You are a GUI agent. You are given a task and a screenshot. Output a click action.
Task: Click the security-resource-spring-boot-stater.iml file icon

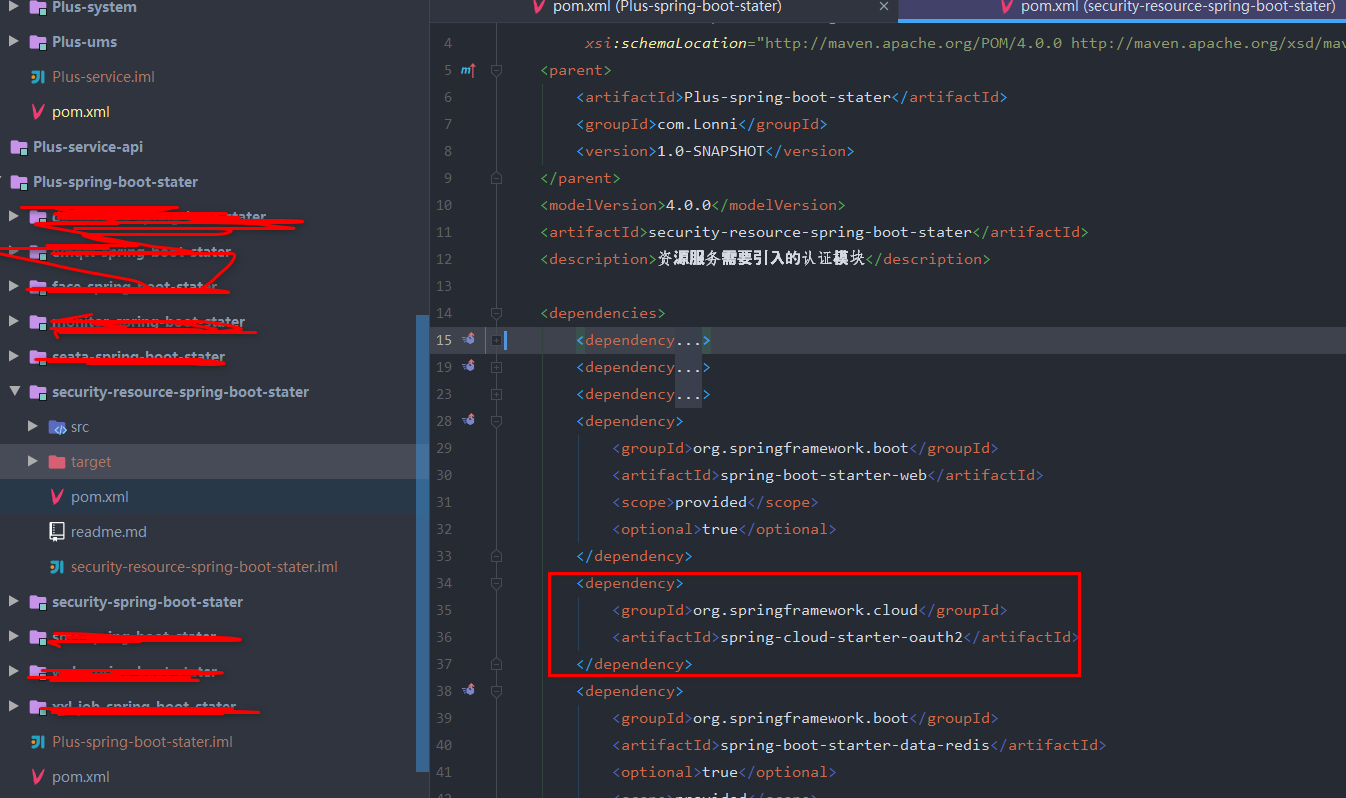pos(57,567)
